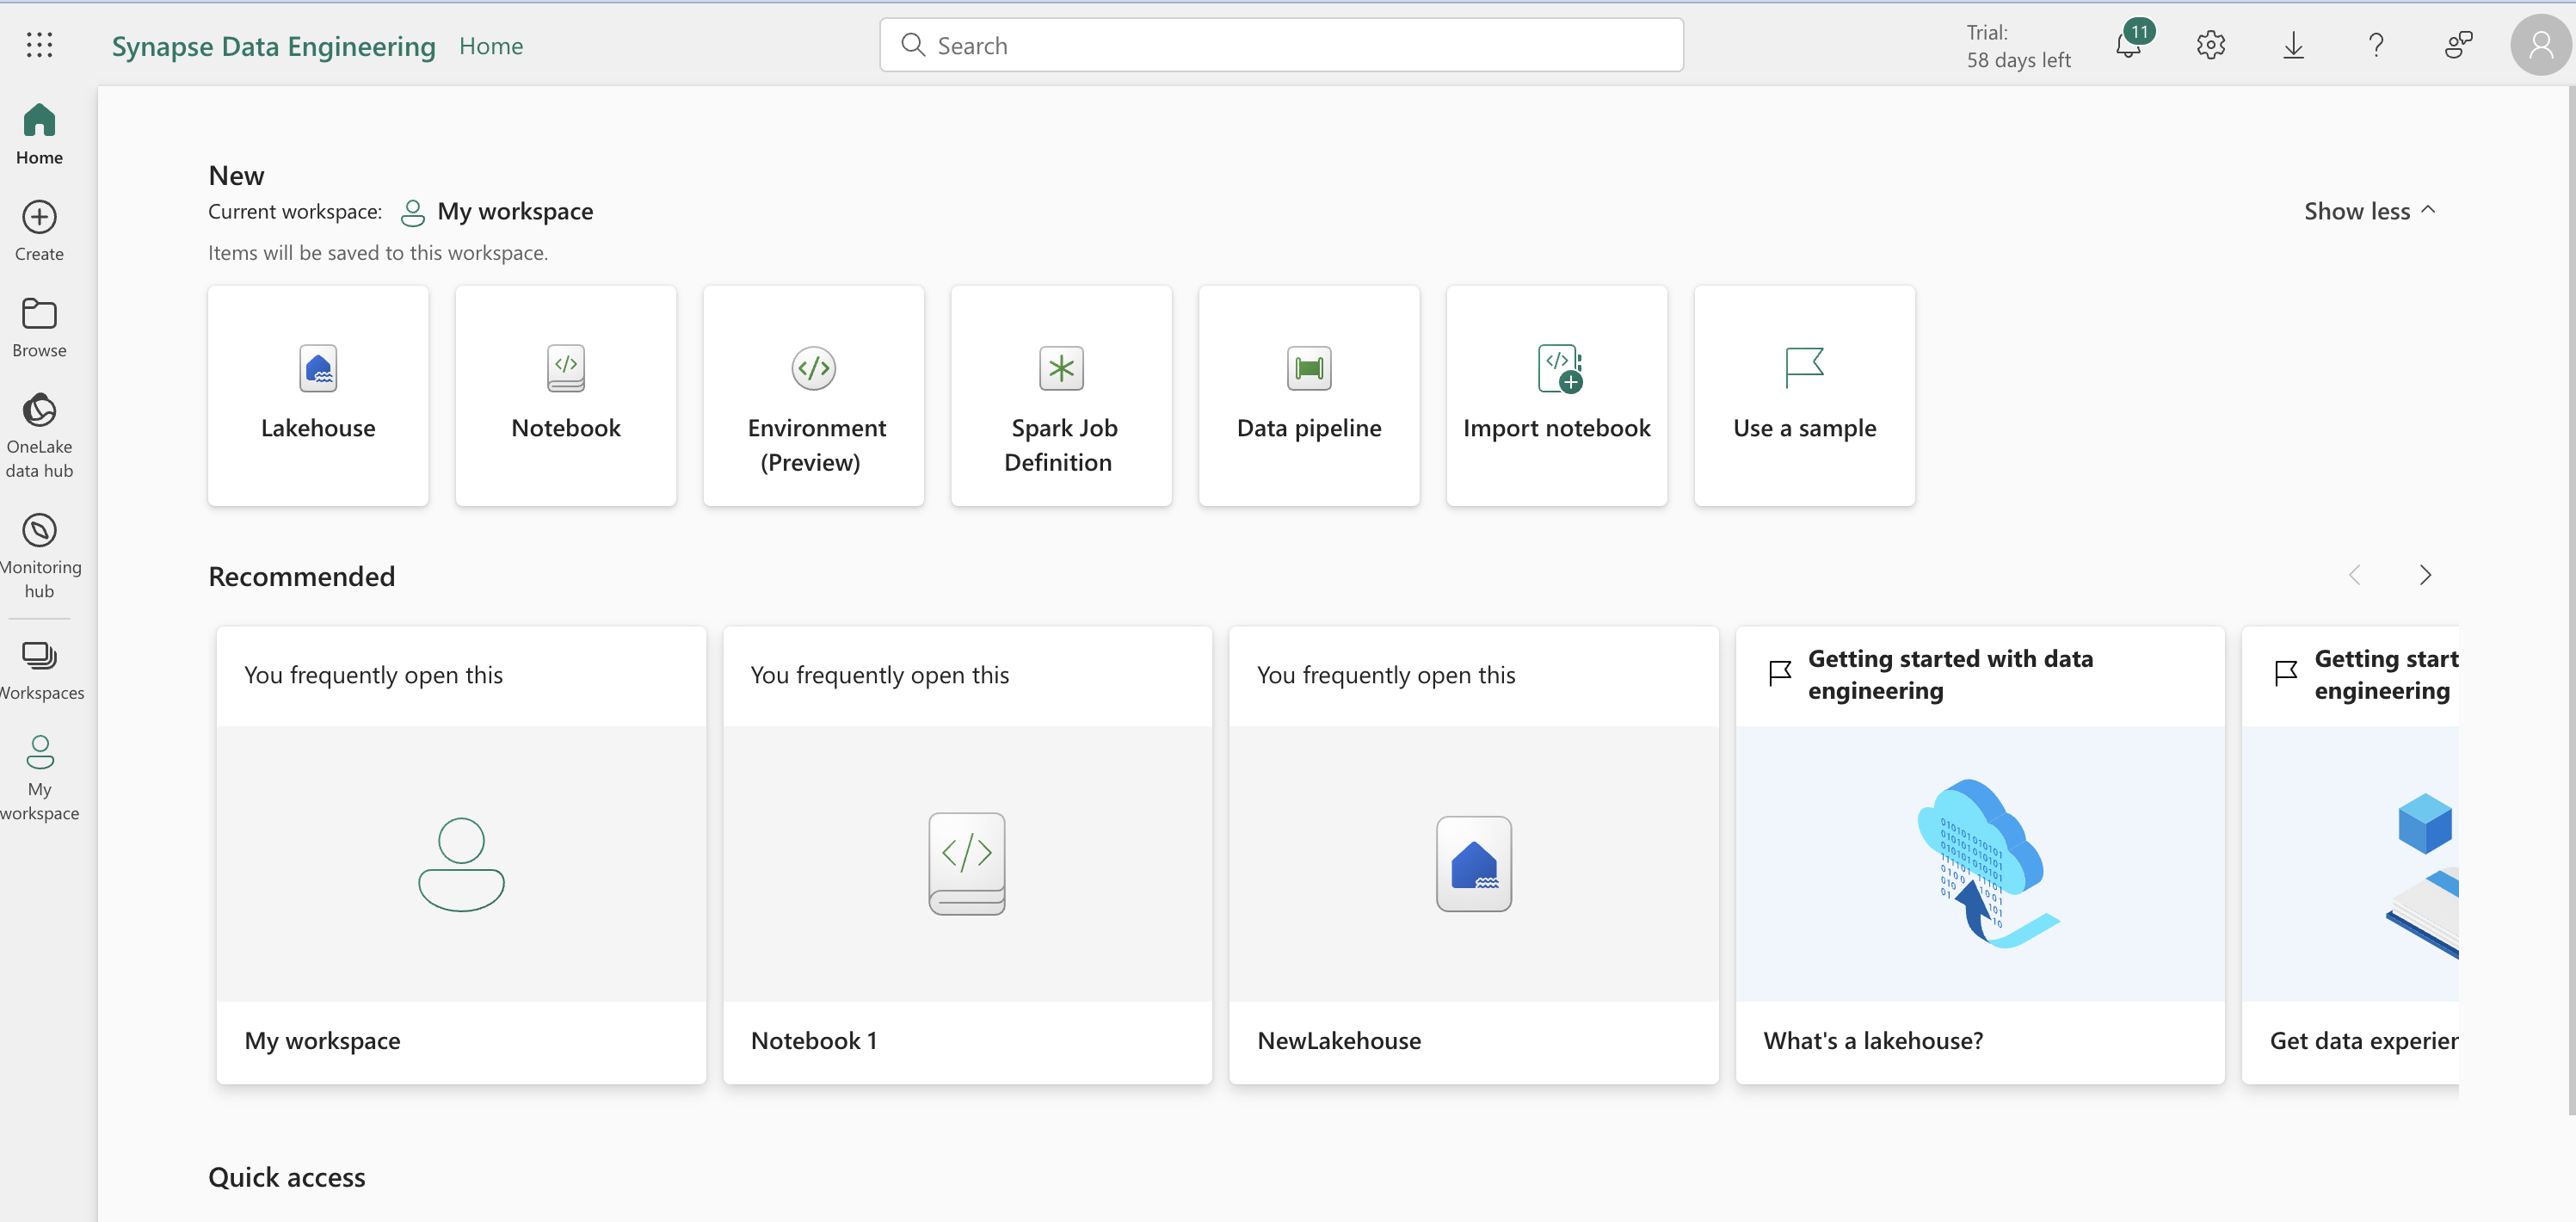Click the Recommended heading
This screenshot has height=1222, width=2576.
[x=302, y=576]
